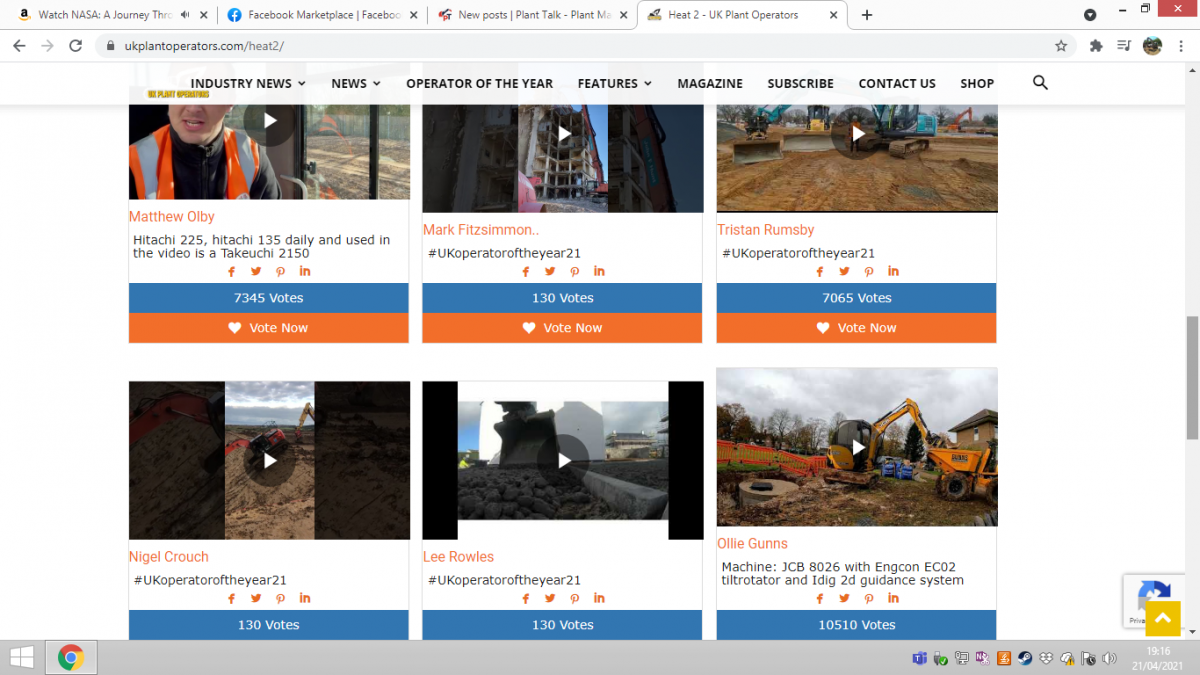Play Matthew Olby's video
1200x675 pixels.
[269, 120]
